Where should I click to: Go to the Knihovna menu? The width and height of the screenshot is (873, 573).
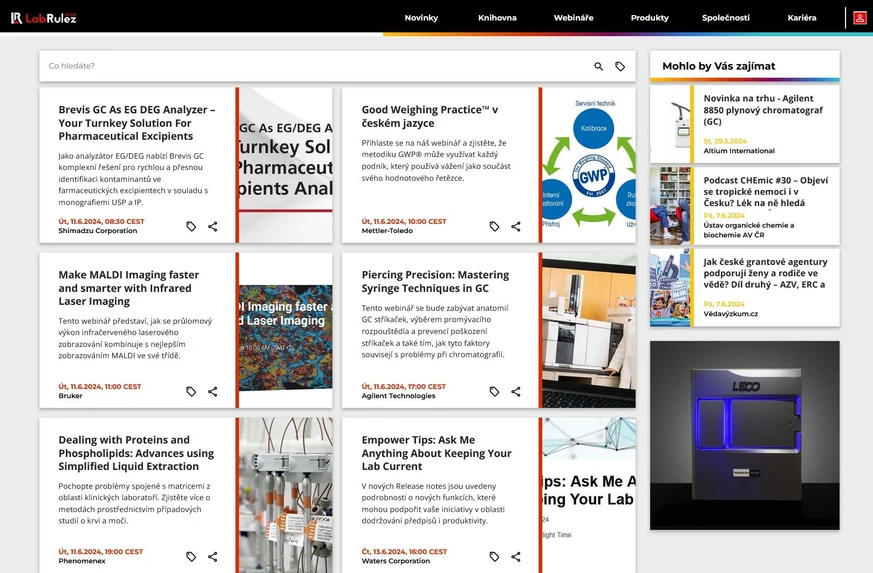coord(497,18)
